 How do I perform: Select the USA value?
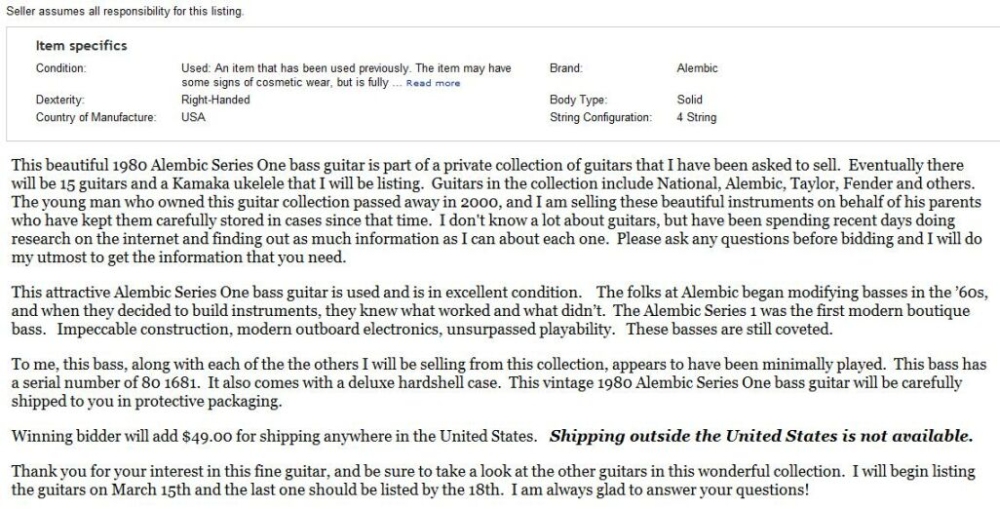coord(192,117)
